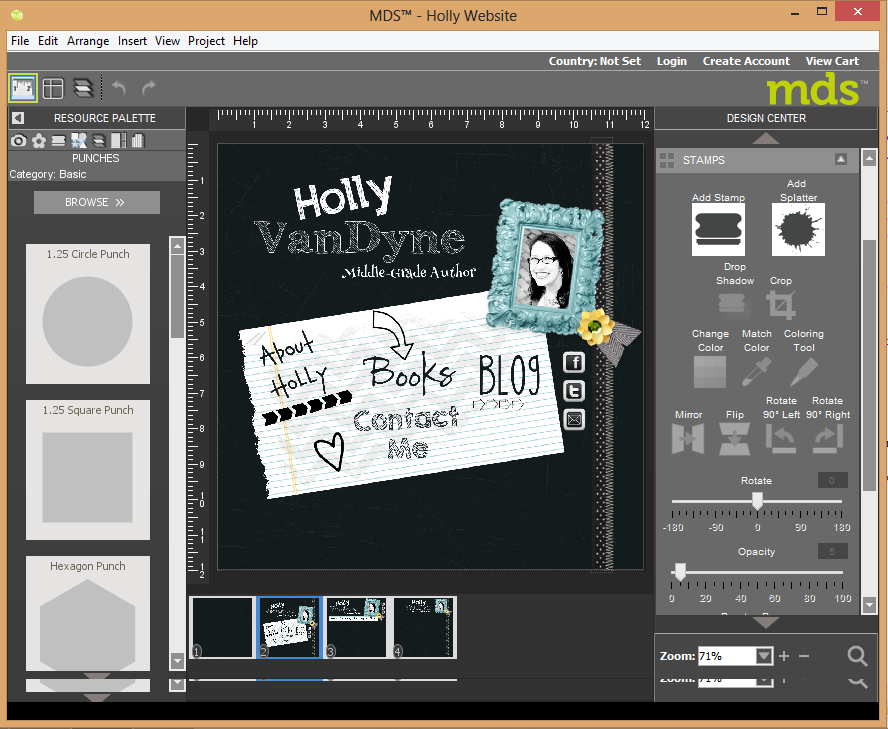Click the zoom in plus icon
The image size is (888, 729).
[x=784, y=656]
